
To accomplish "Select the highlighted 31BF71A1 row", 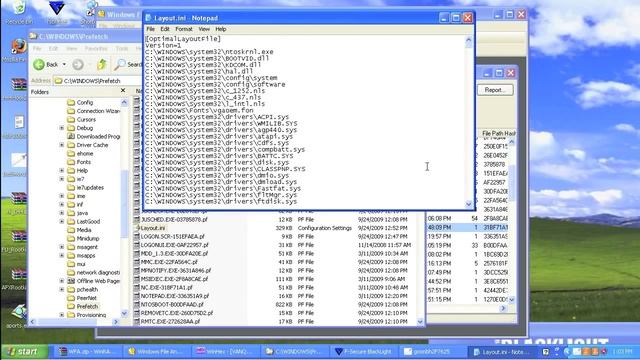I will tap(468, 227).
